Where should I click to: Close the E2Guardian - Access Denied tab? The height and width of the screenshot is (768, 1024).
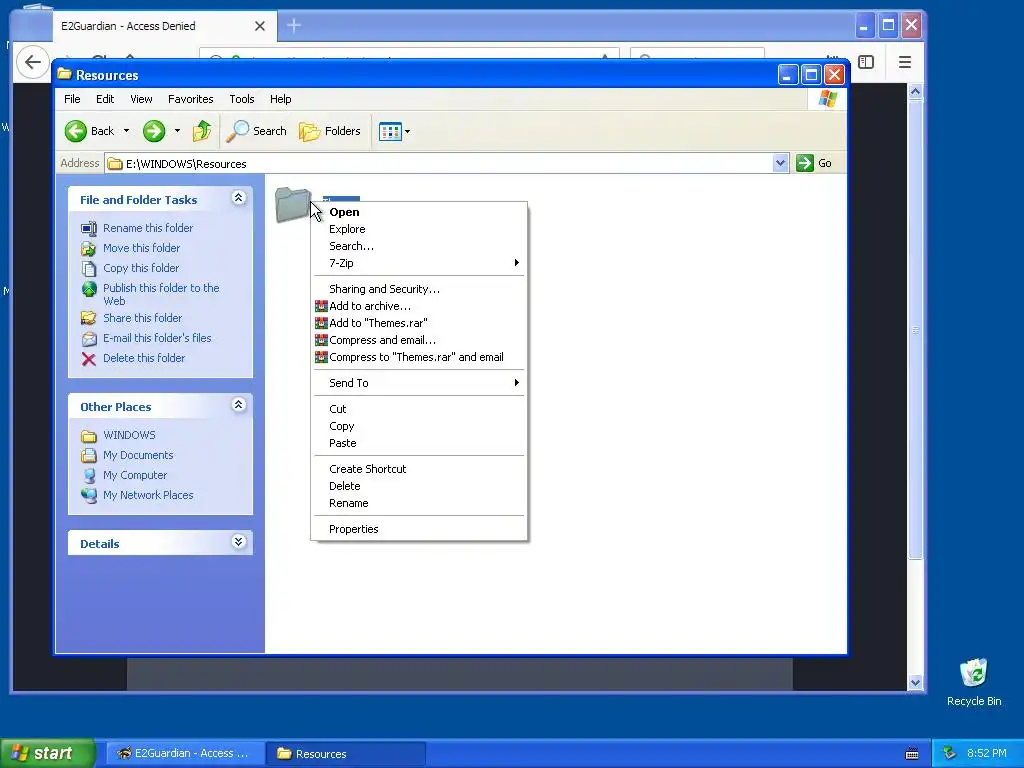260,26
